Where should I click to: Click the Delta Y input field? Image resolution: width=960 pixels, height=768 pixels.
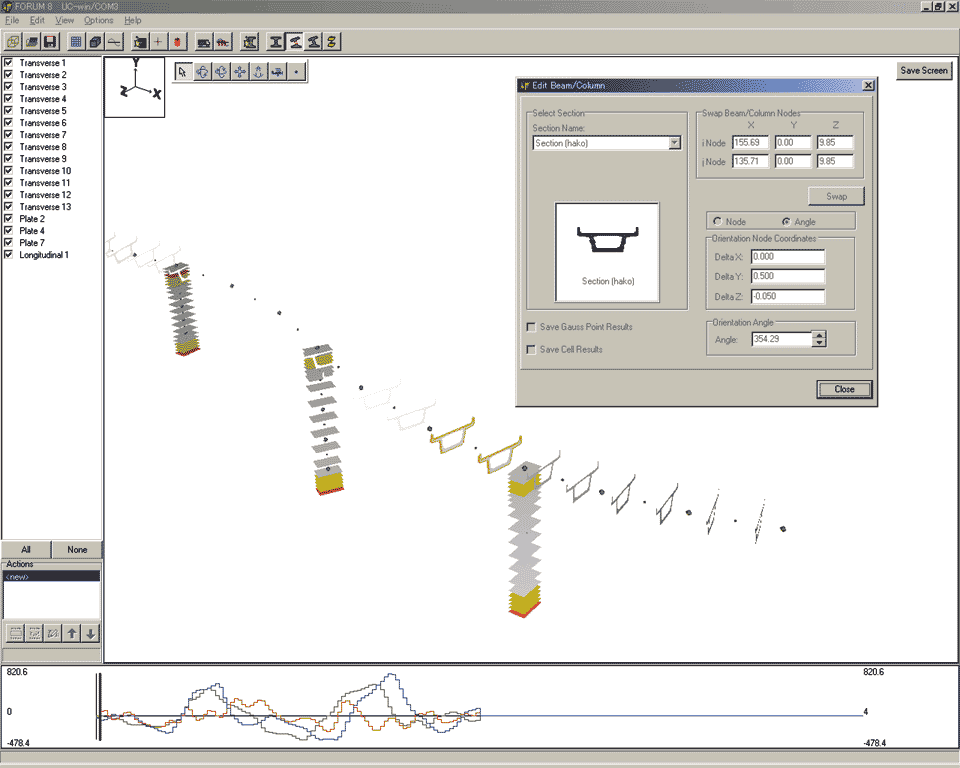787,277
